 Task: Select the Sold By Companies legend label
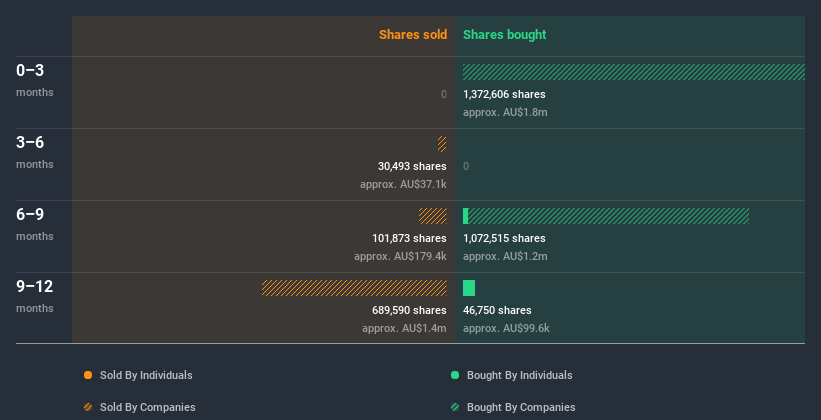click(x=148, y=407)
